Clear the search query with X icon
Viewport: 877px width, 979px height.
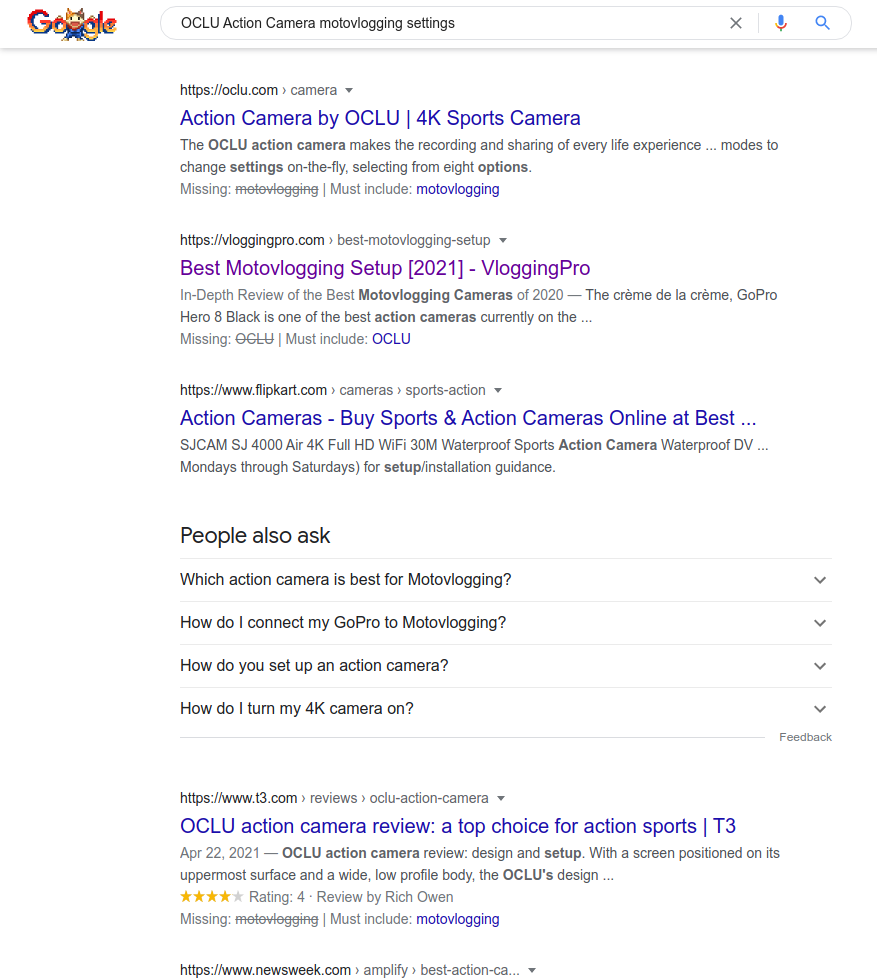click(x=736, y=23)
